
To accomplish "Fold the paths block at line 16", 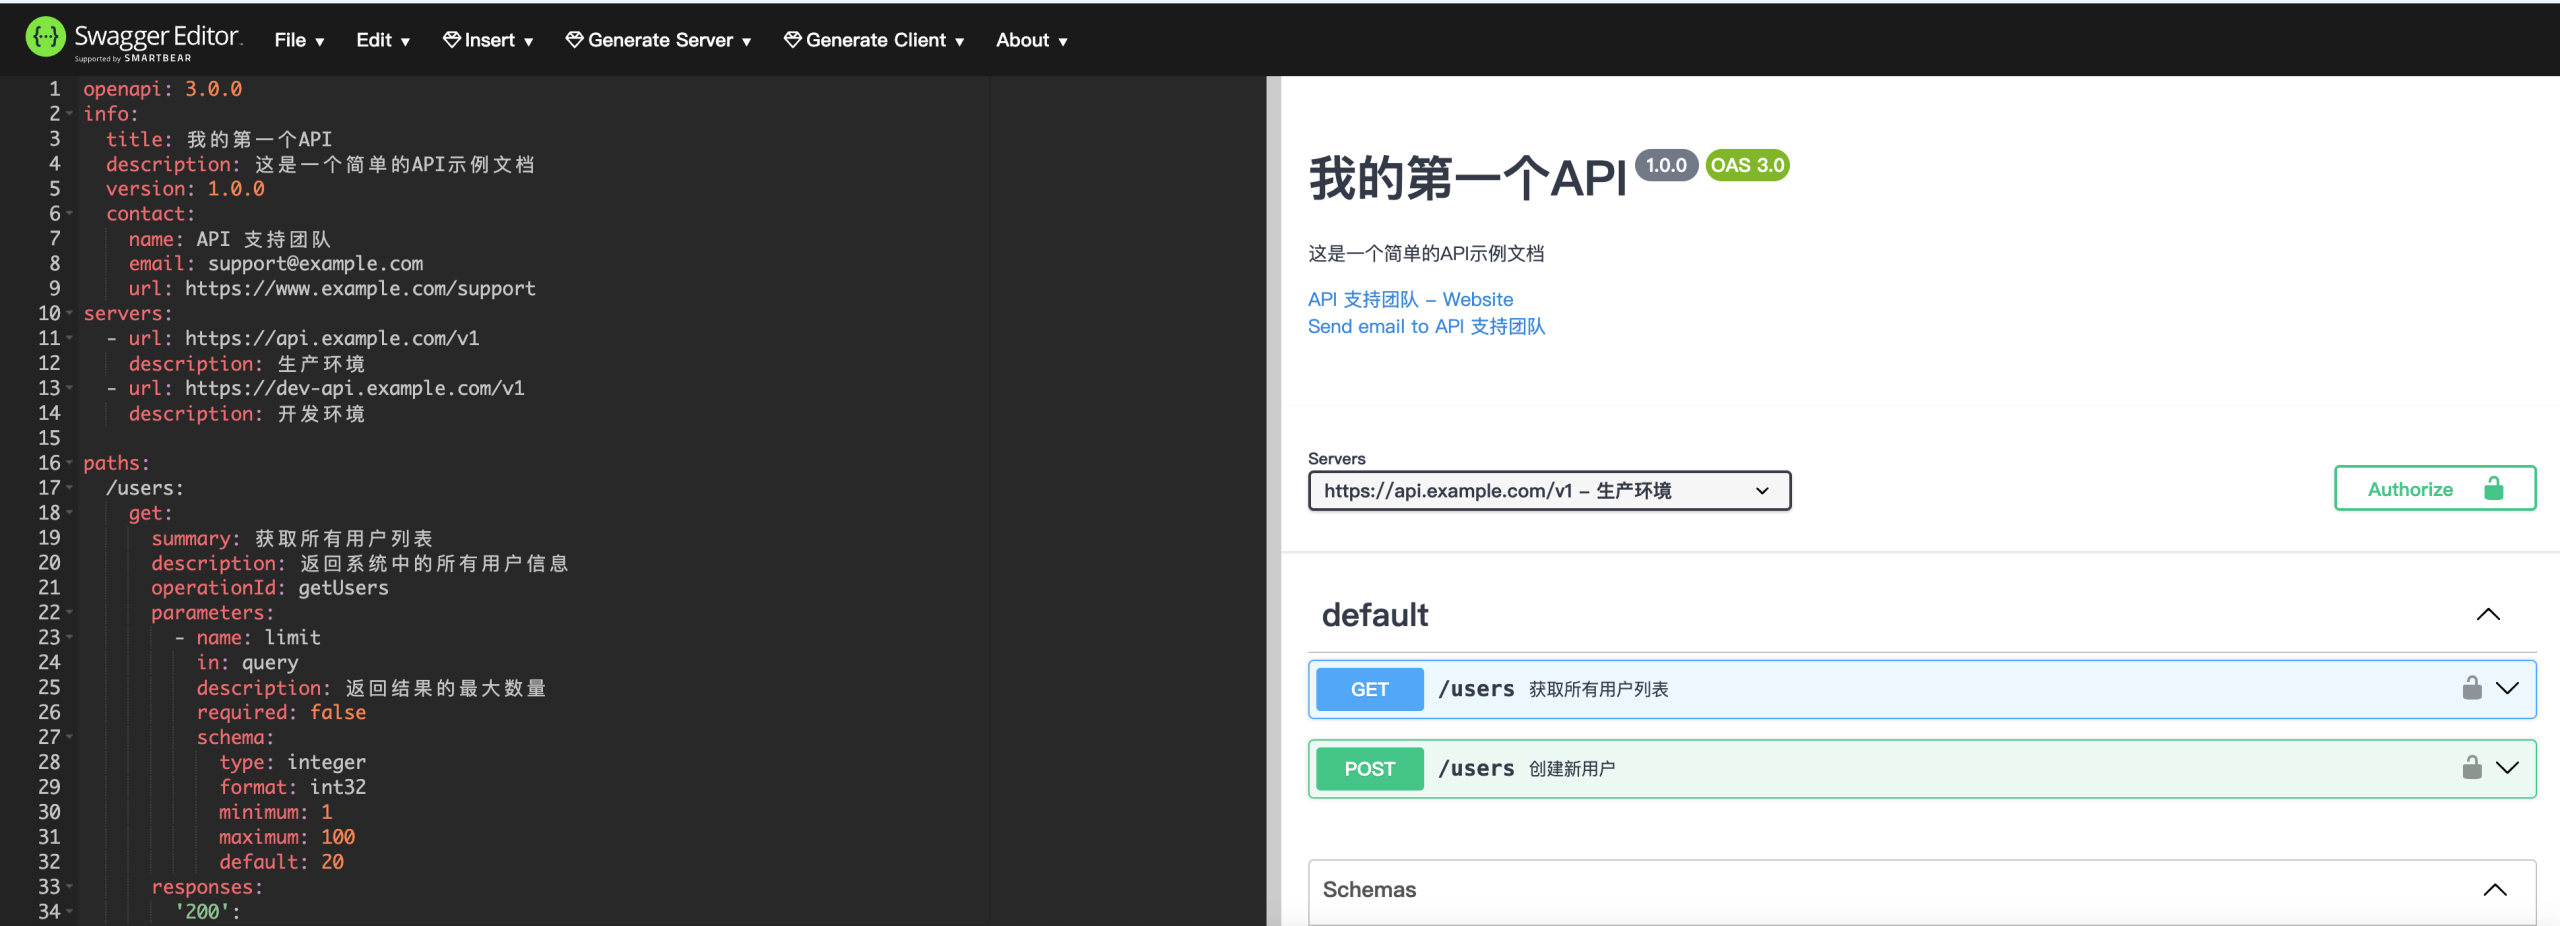I will coord(70,463).
